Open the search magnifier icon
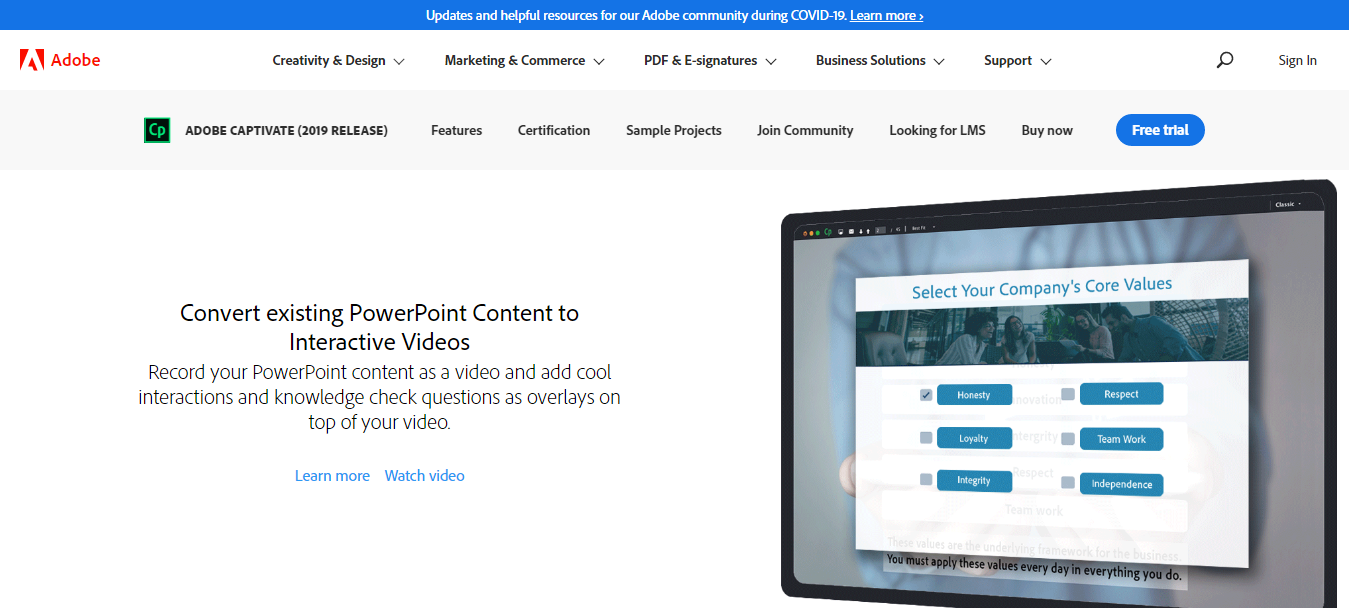The width and height of the screenshot is (1349, 608). coord(1225,60)
